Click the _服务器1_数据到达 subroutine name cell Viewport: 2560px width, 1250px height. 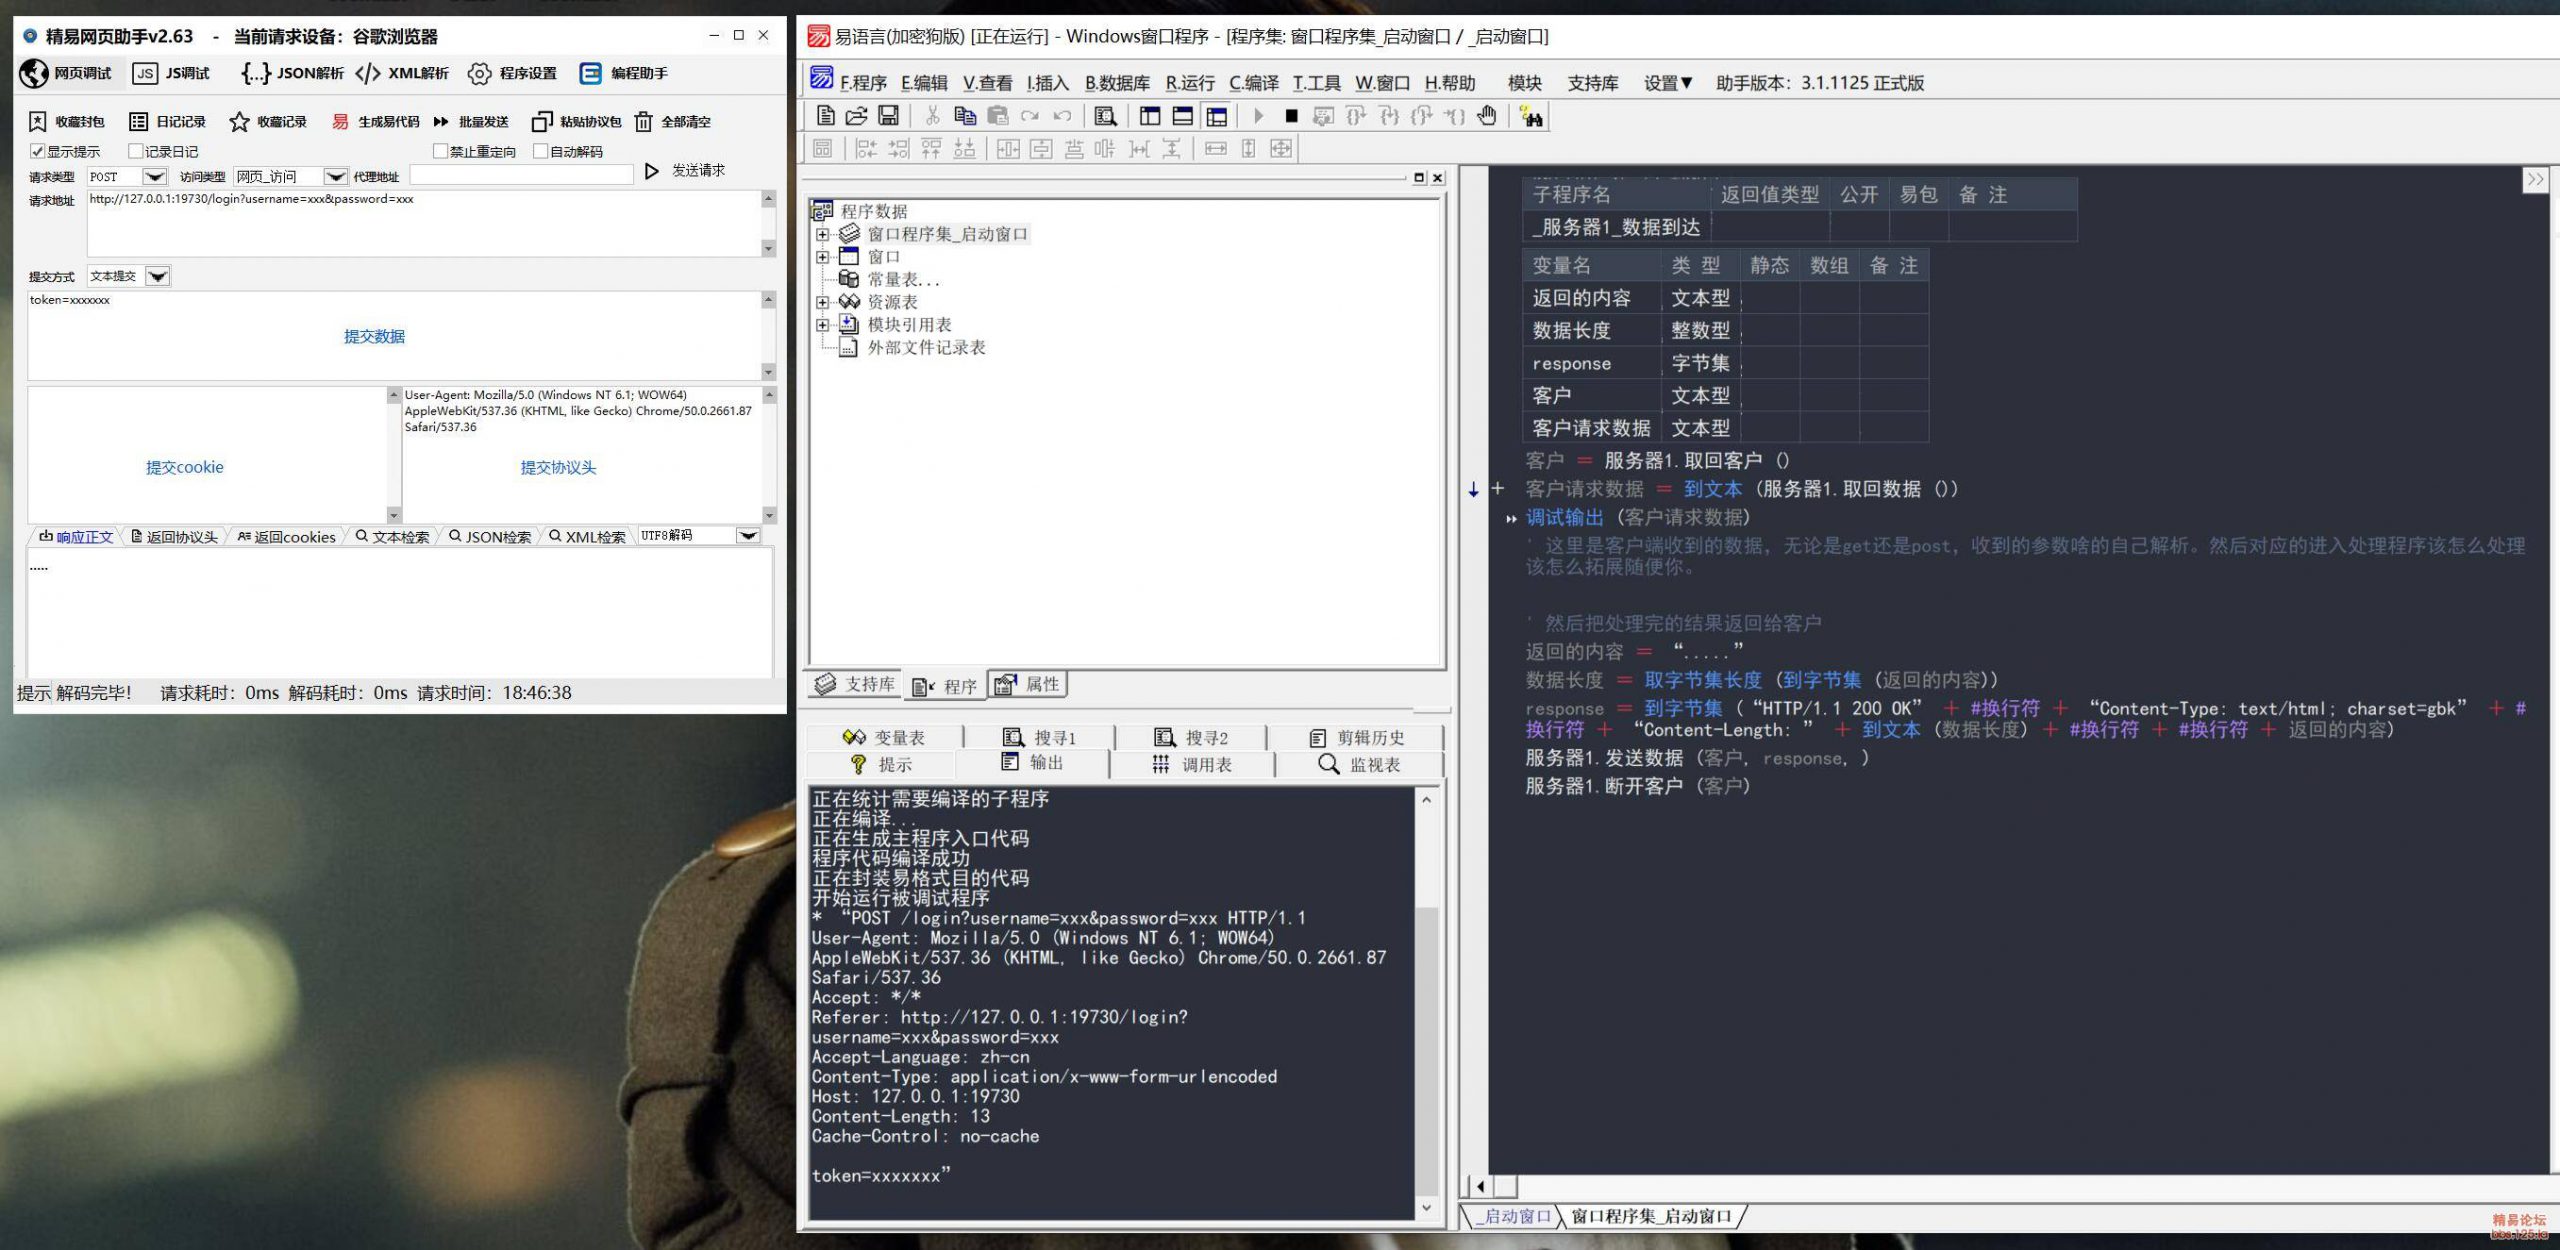[x=1615, y=227]
